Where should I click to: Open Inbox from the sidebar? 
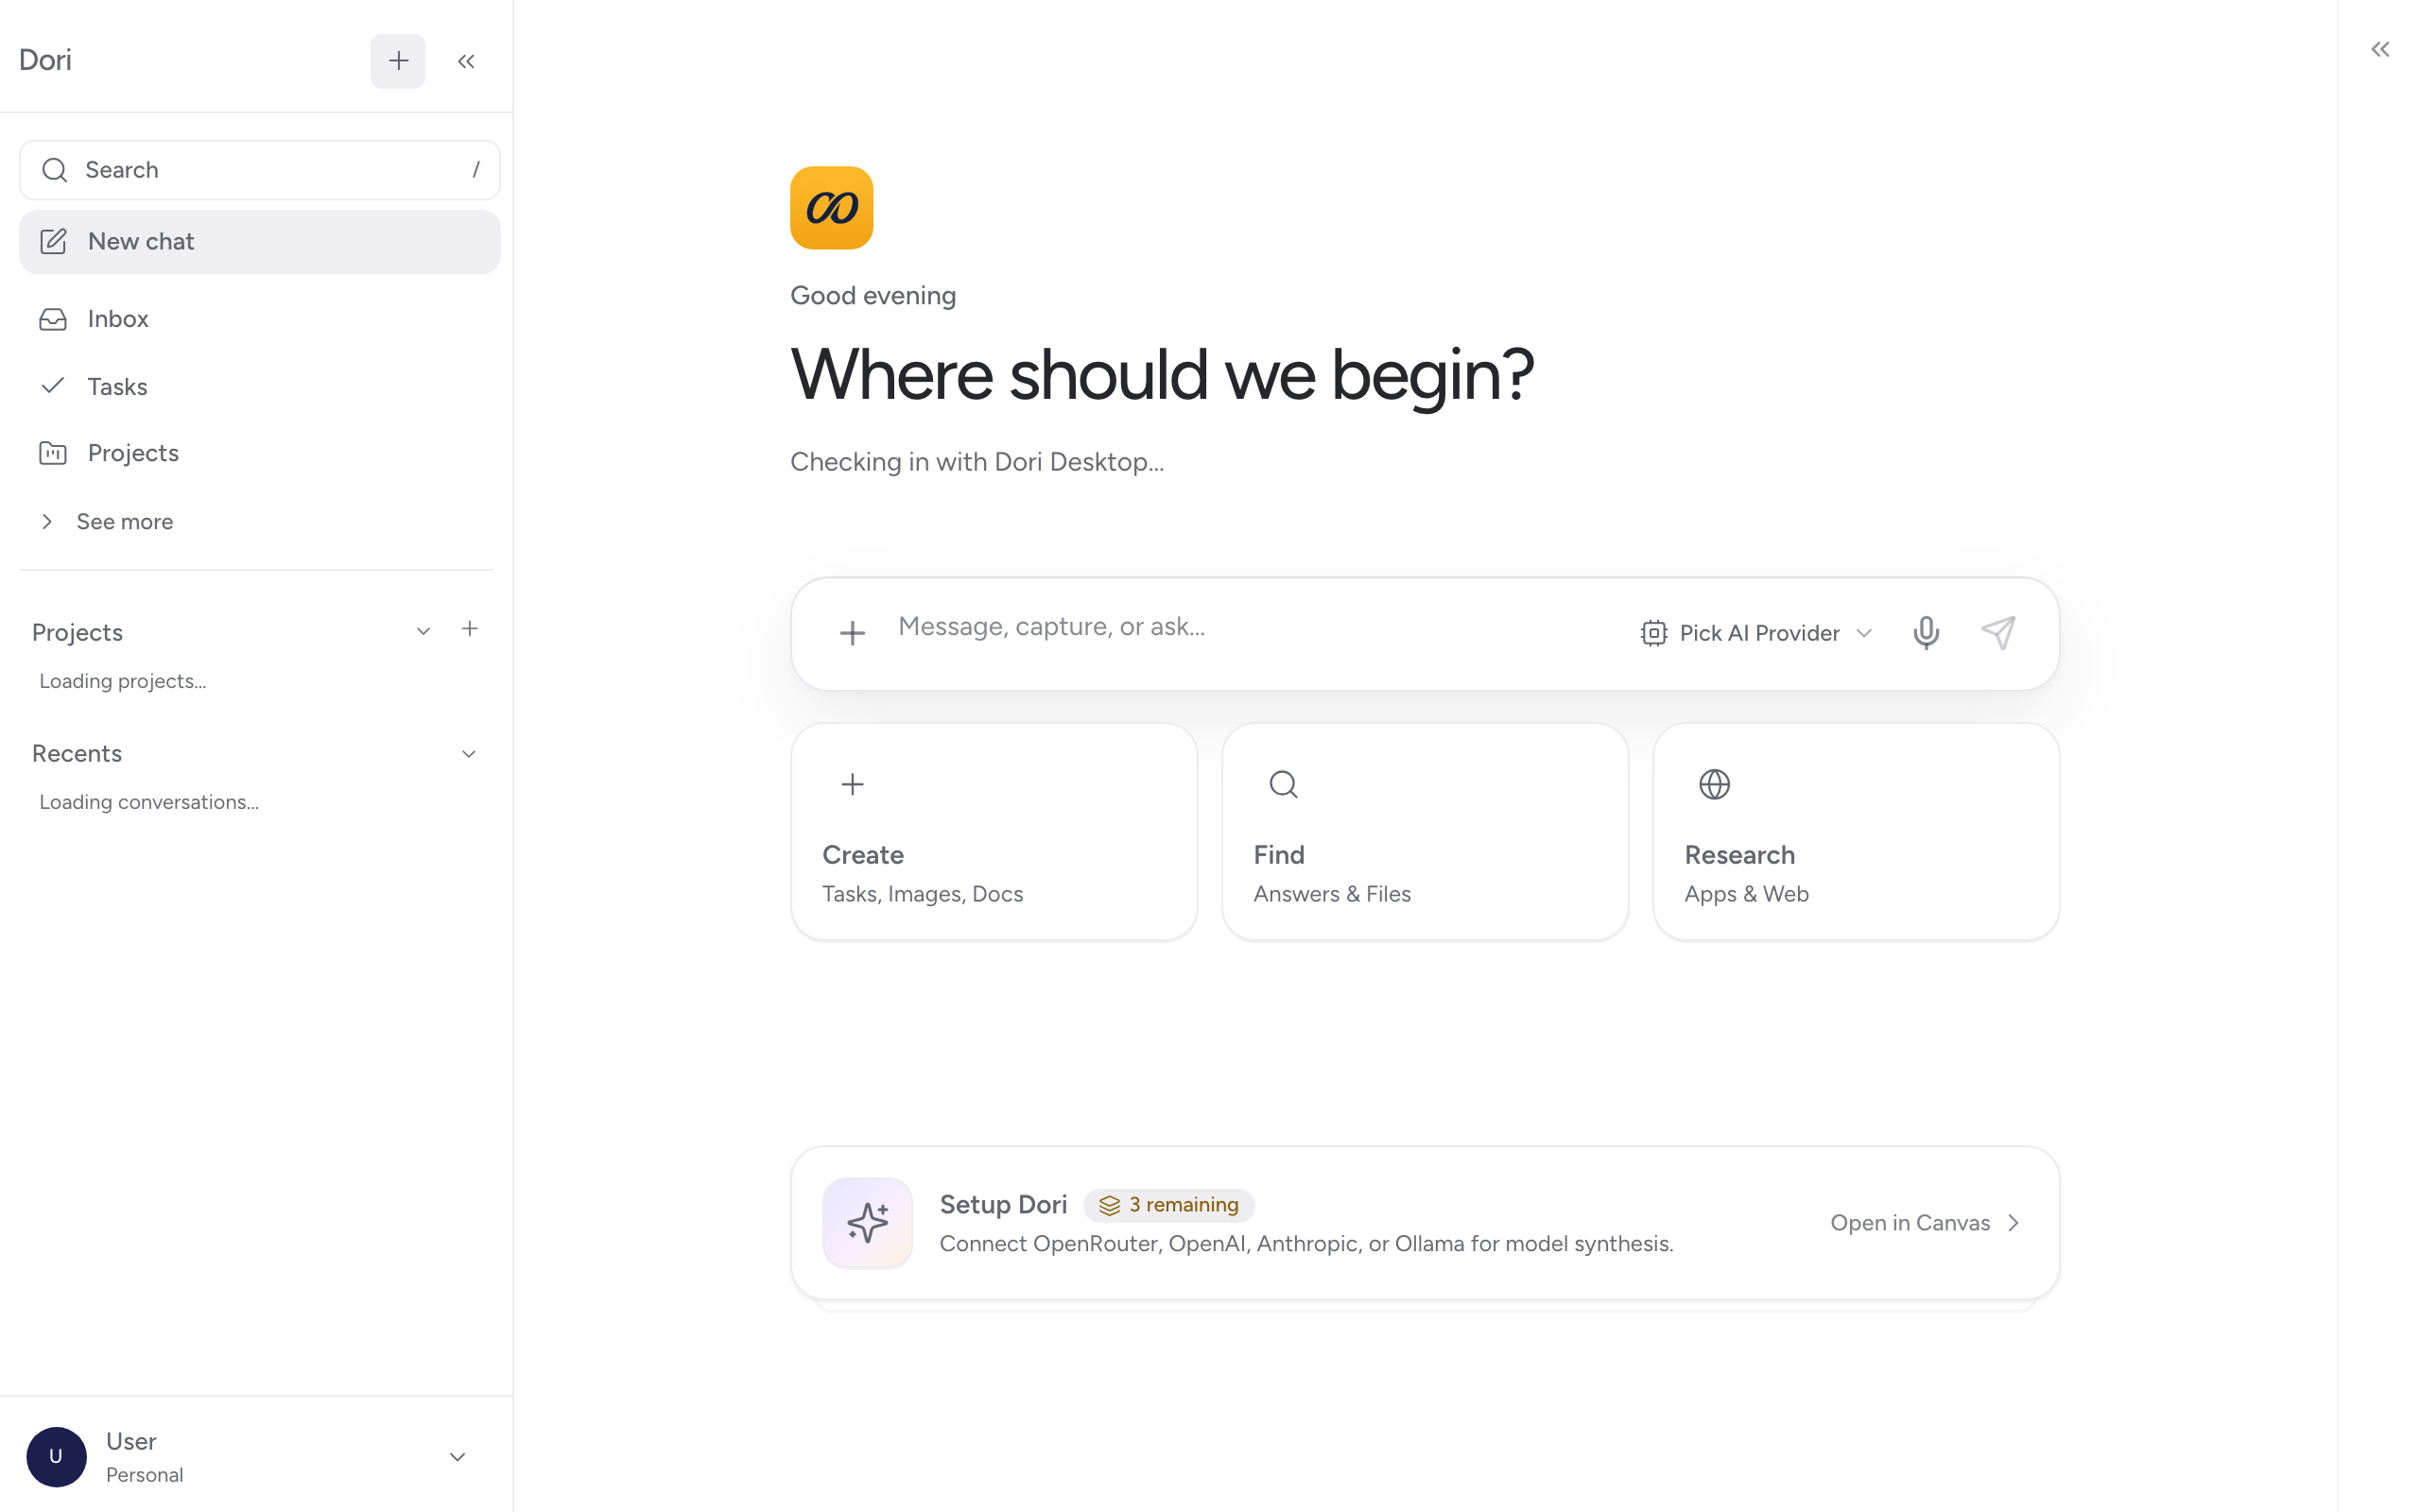[x=260, y=319]
